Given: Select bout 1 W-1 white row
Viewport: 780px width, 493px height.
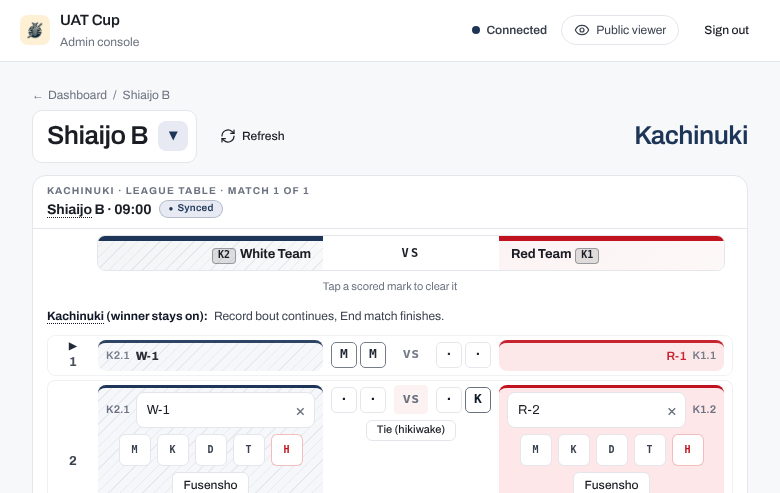Looking at the screenshot, I should (x=210, y=356).
